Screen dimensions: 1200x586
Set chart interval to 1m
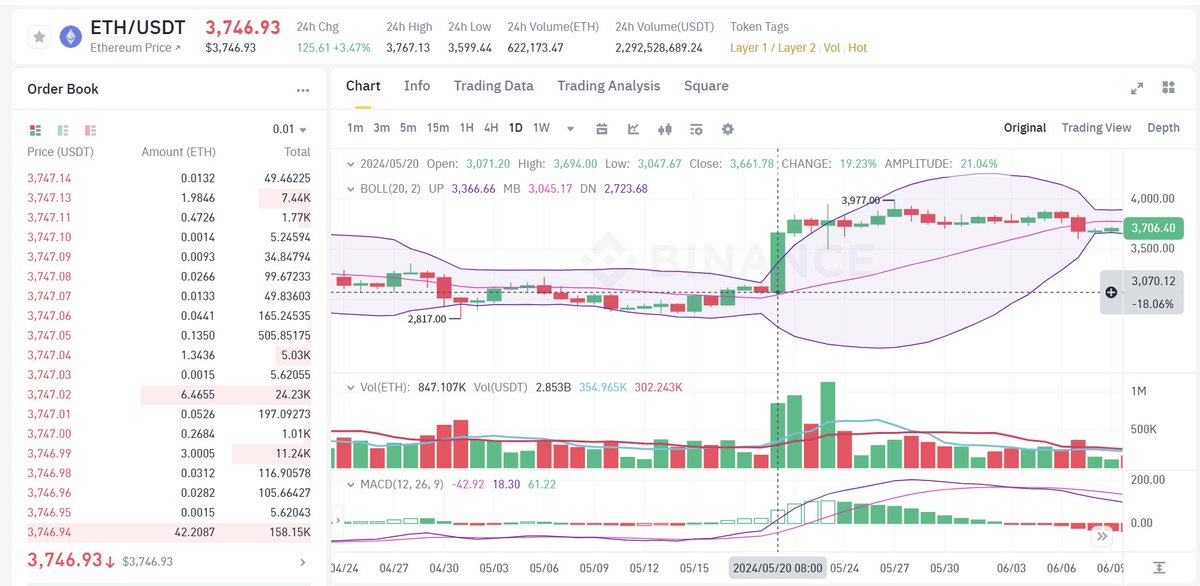[355, 128]
